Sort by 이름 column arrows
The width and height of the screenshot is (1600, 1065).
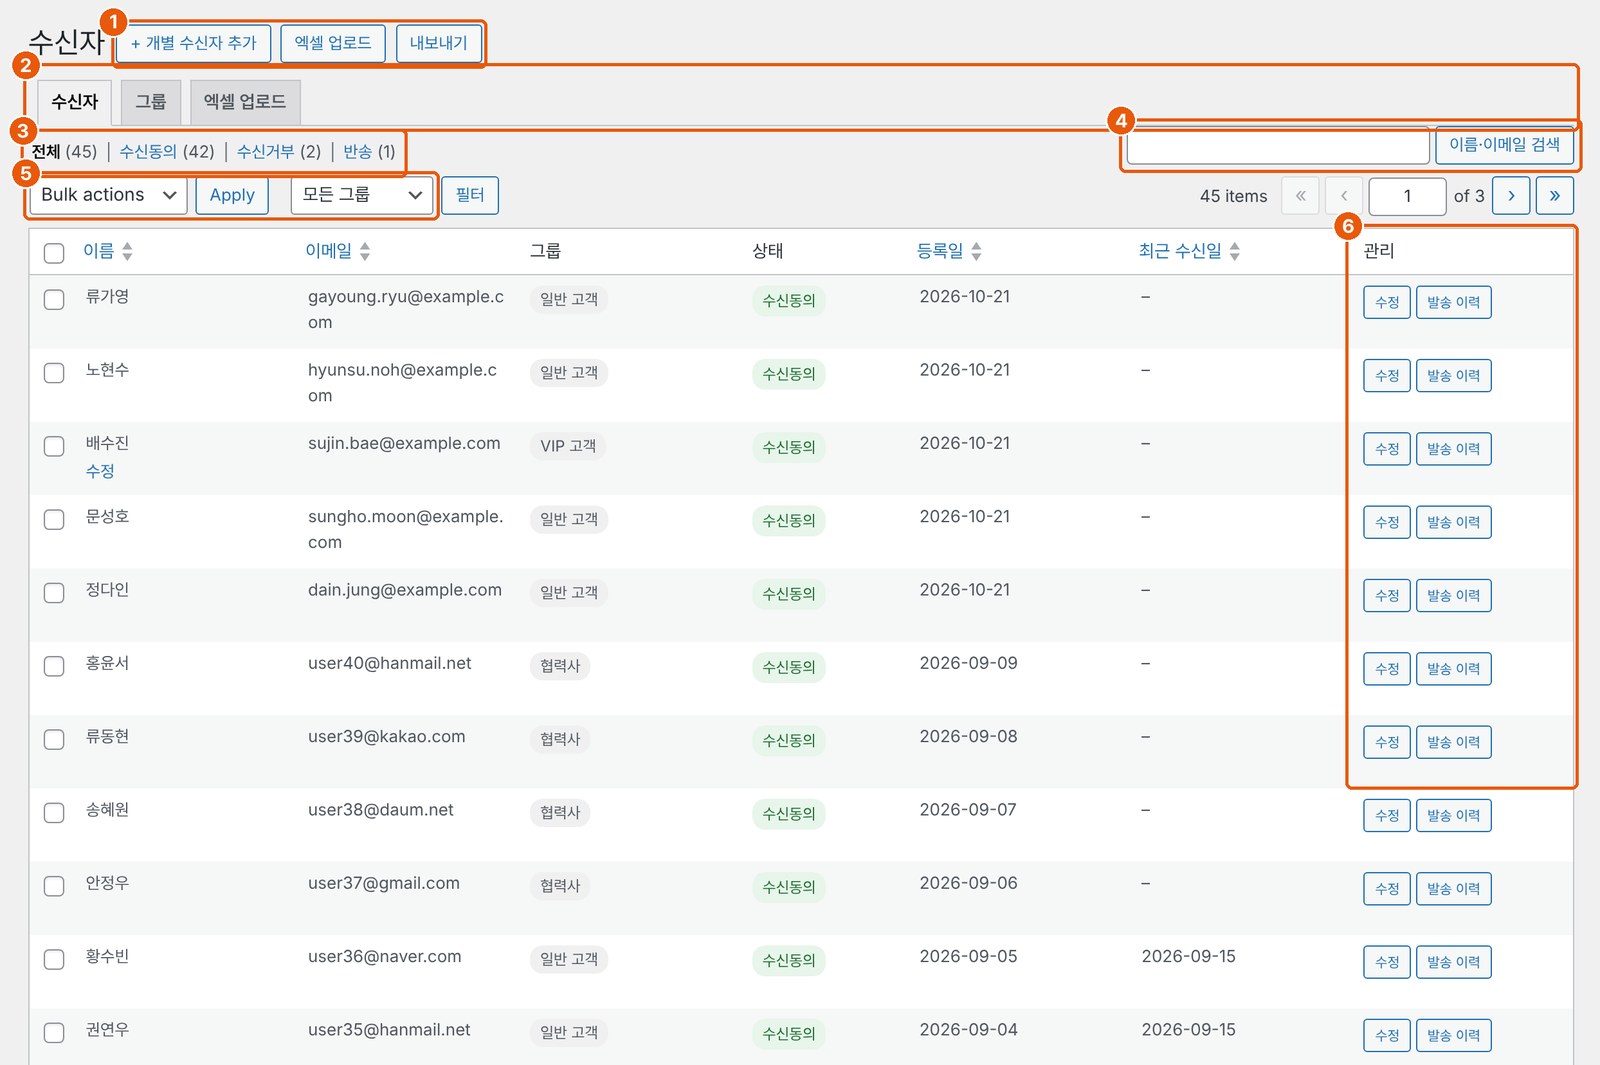pos(127,251)
